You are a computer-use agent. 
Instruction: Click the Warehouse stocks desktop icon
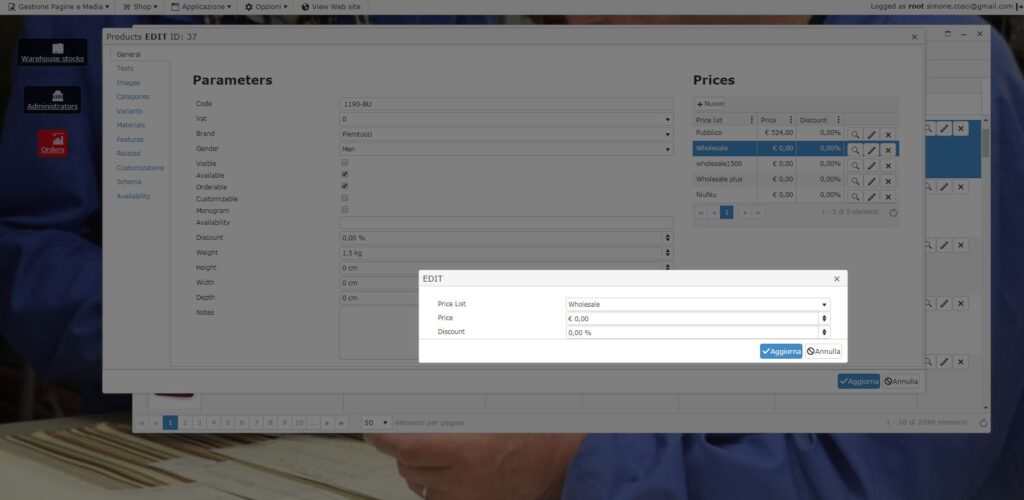coord(52,52)
